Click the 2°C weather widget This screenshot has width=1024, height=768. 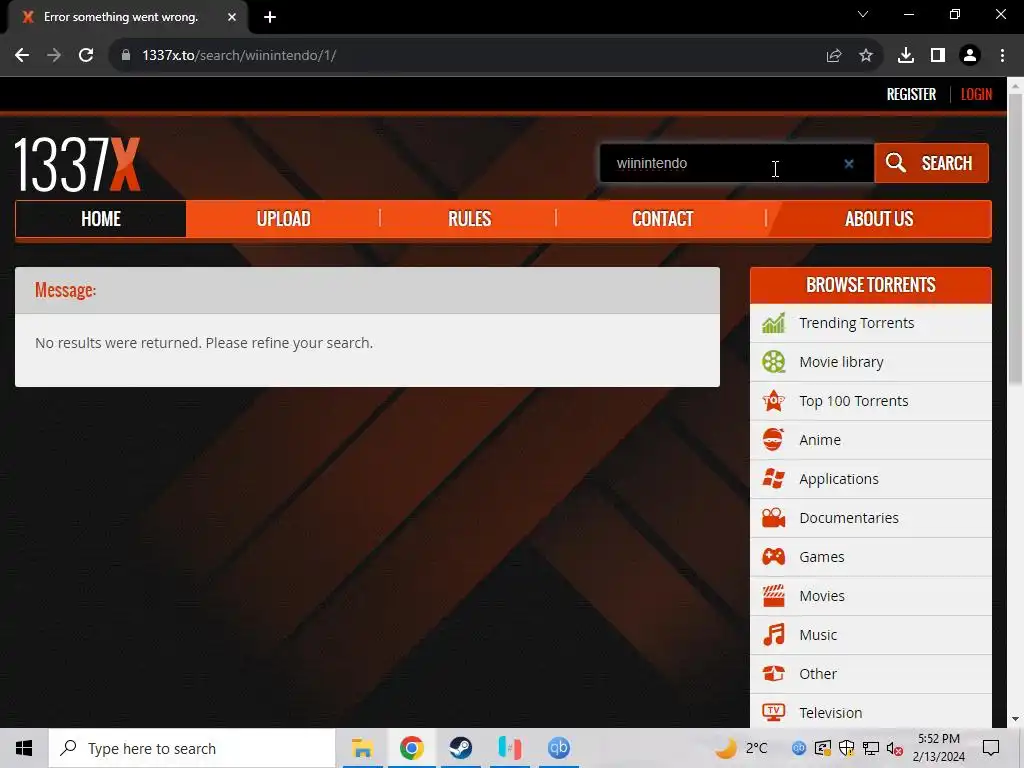click(x=741, y=748)
